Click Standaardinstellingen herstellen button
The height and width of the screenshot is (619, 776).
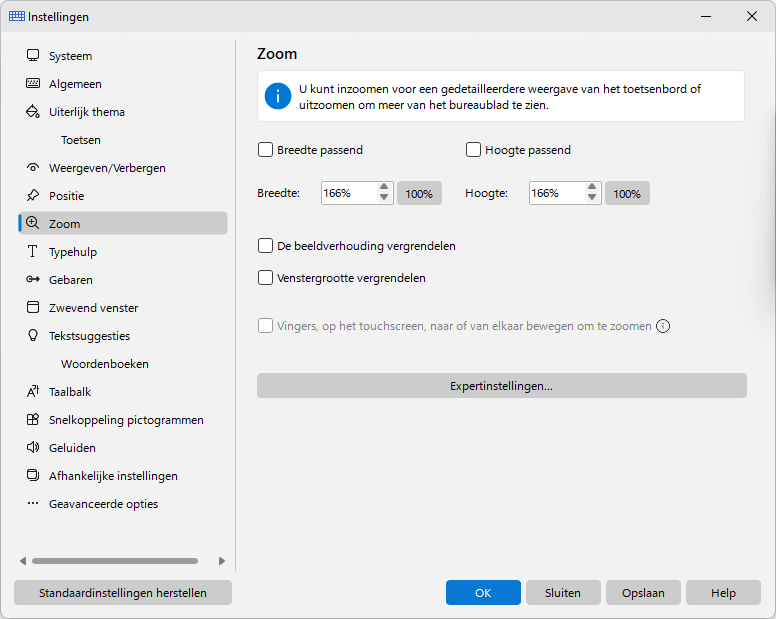123,592
